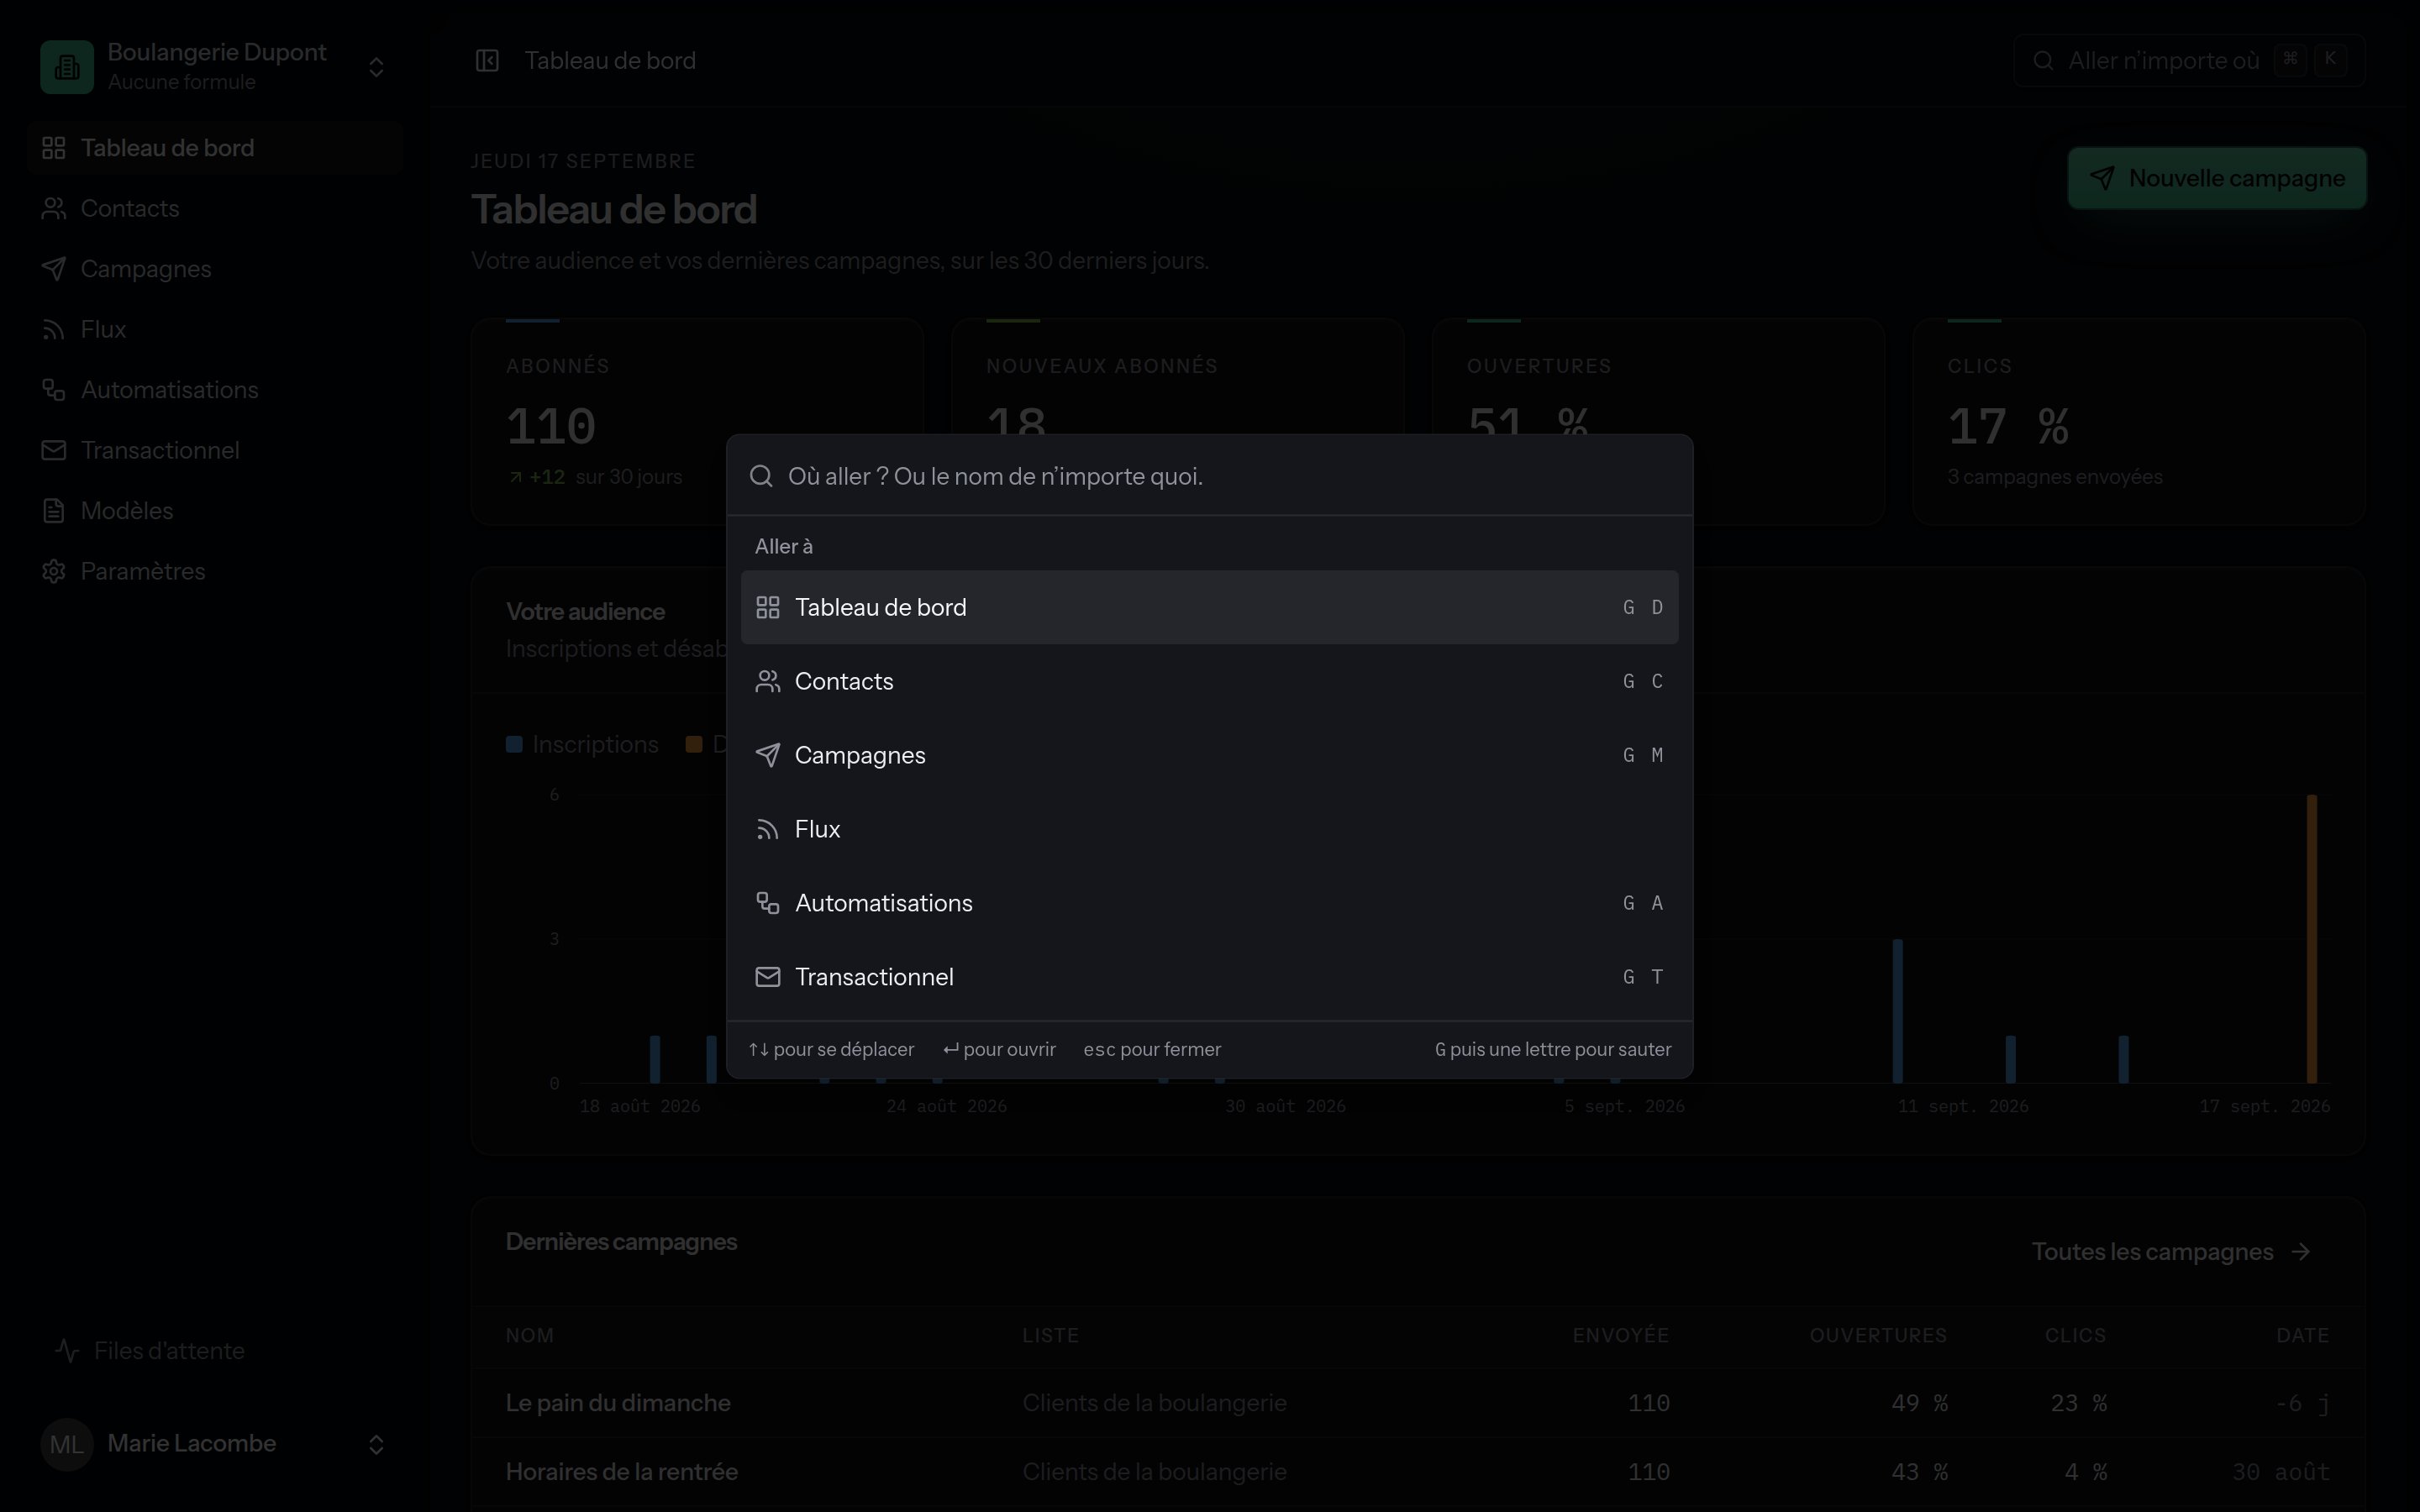Click the Contacts people icon in palette
Screen dimensions: 2420x1512
[768, 681]
